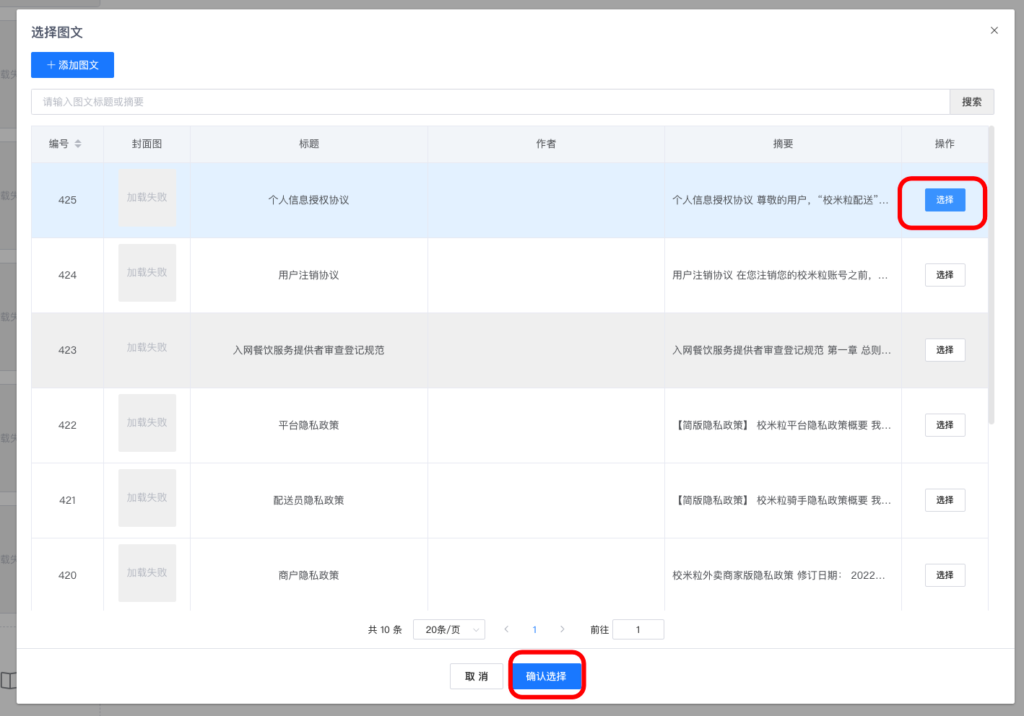
Task: Go to the previous page with left chevron
Action: click(507, 629)
